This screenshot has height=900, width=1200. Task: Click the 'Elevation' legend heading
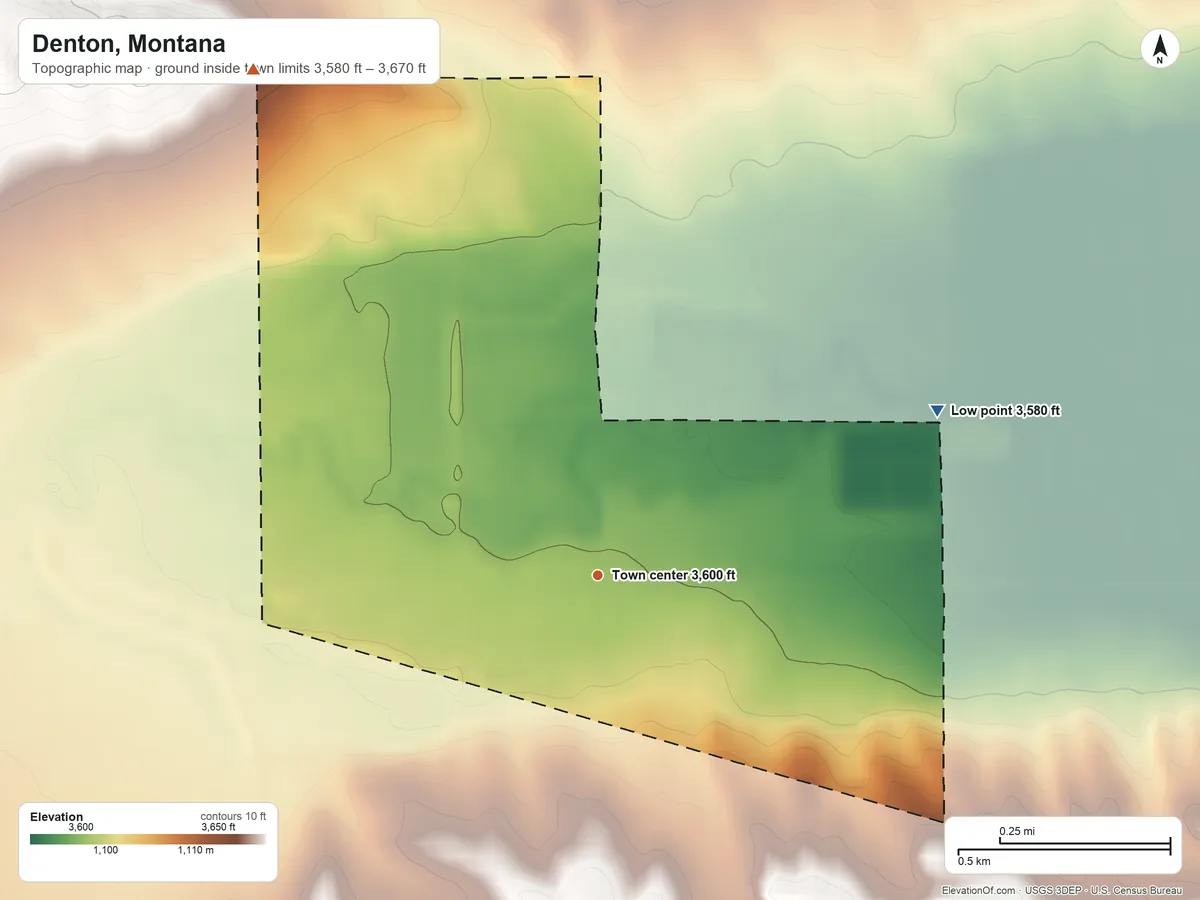pos(57,817)
